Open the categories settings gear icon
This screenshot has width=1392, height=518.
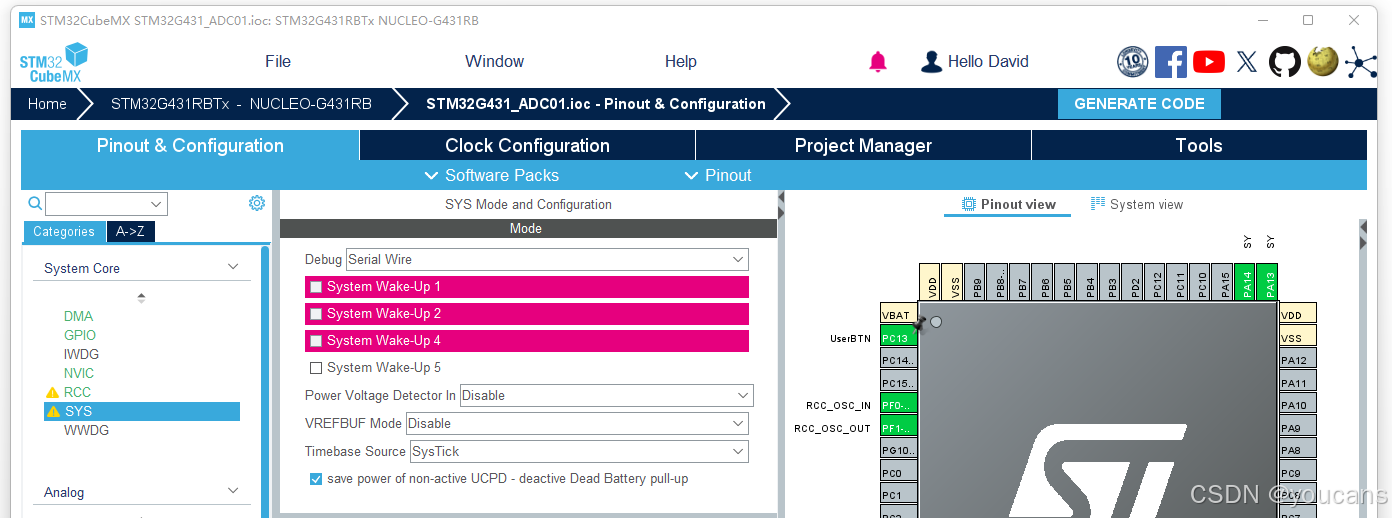point(257,203)
